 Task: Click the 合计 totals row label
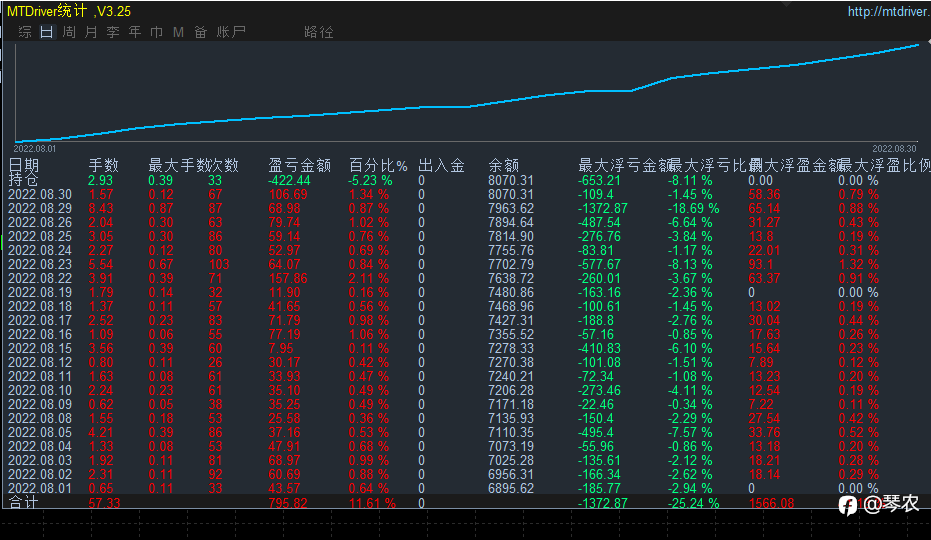click(x=23, y=502)
